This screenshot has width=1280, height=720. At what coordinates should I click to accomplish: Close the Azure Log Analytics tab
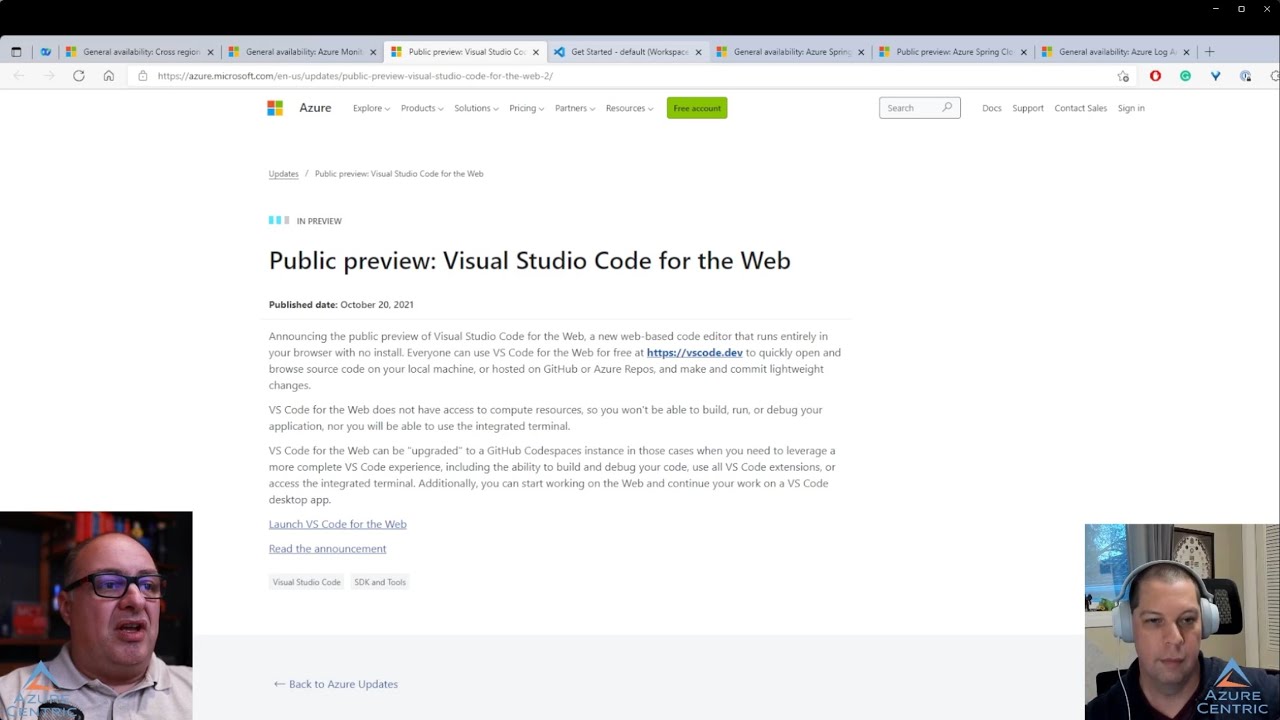(1186, 52)
